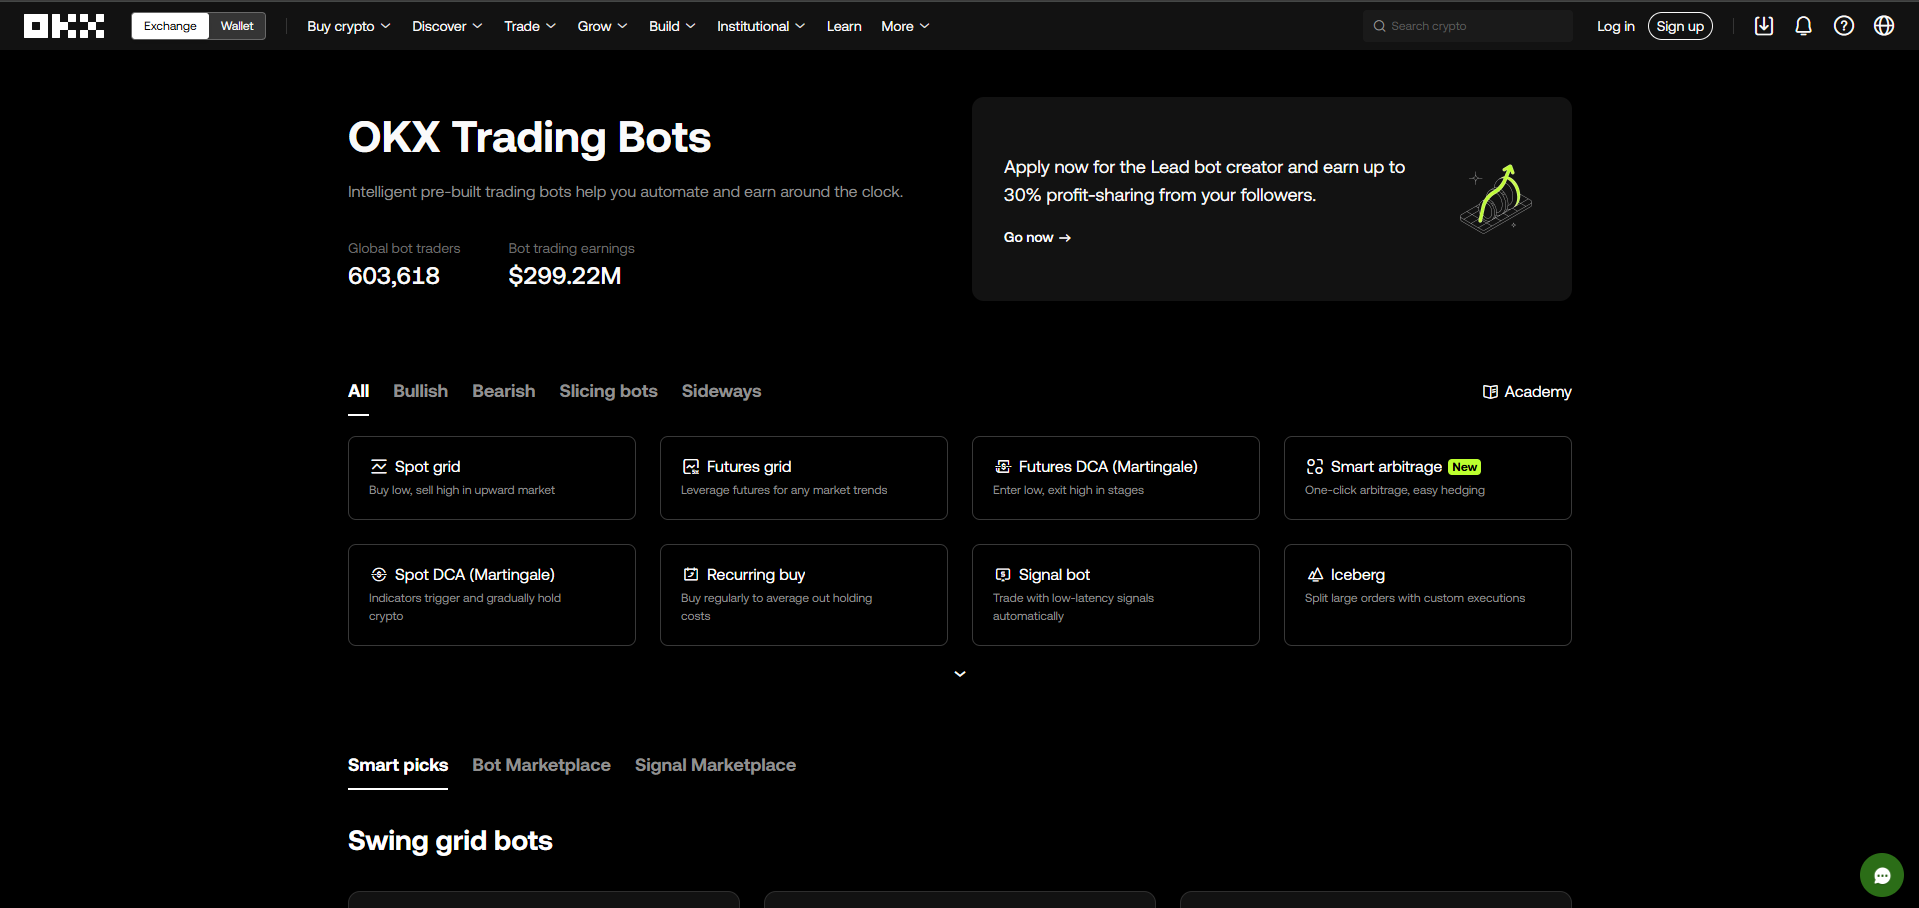Switch to Bot Marketplace tab

point(541,765)
